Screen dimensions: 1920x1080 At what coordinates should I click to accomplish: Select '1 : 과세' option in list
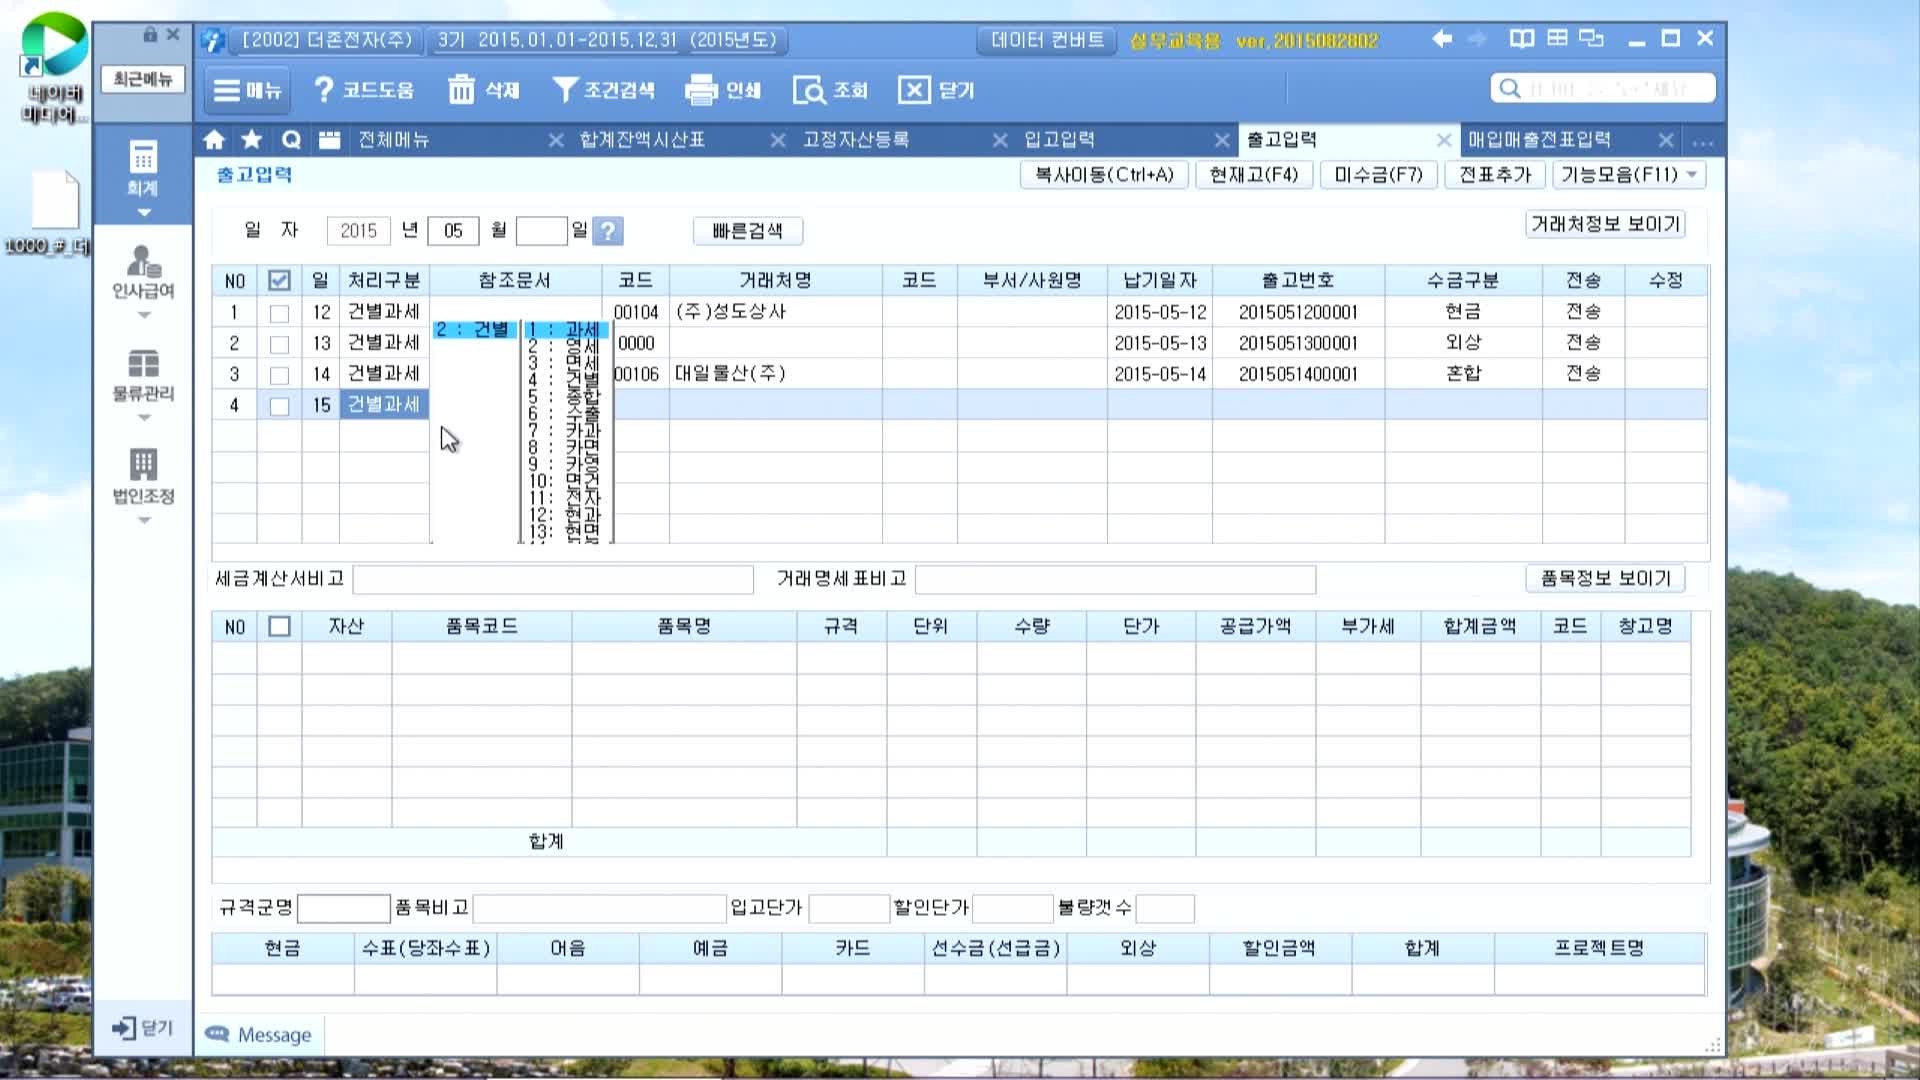tap(565, 329)
